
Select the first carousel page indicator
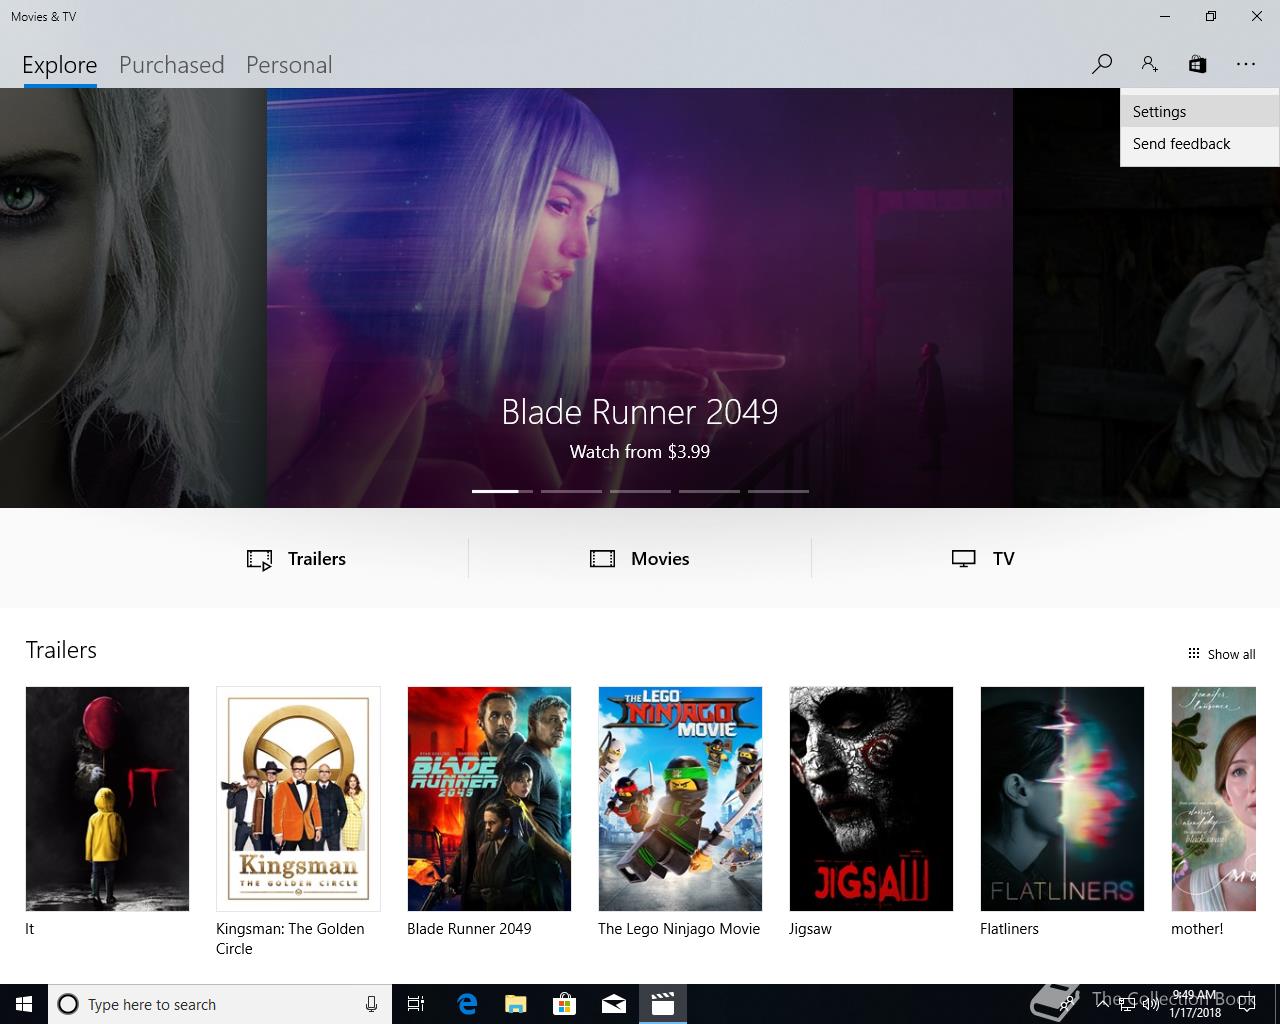point(502,491)
